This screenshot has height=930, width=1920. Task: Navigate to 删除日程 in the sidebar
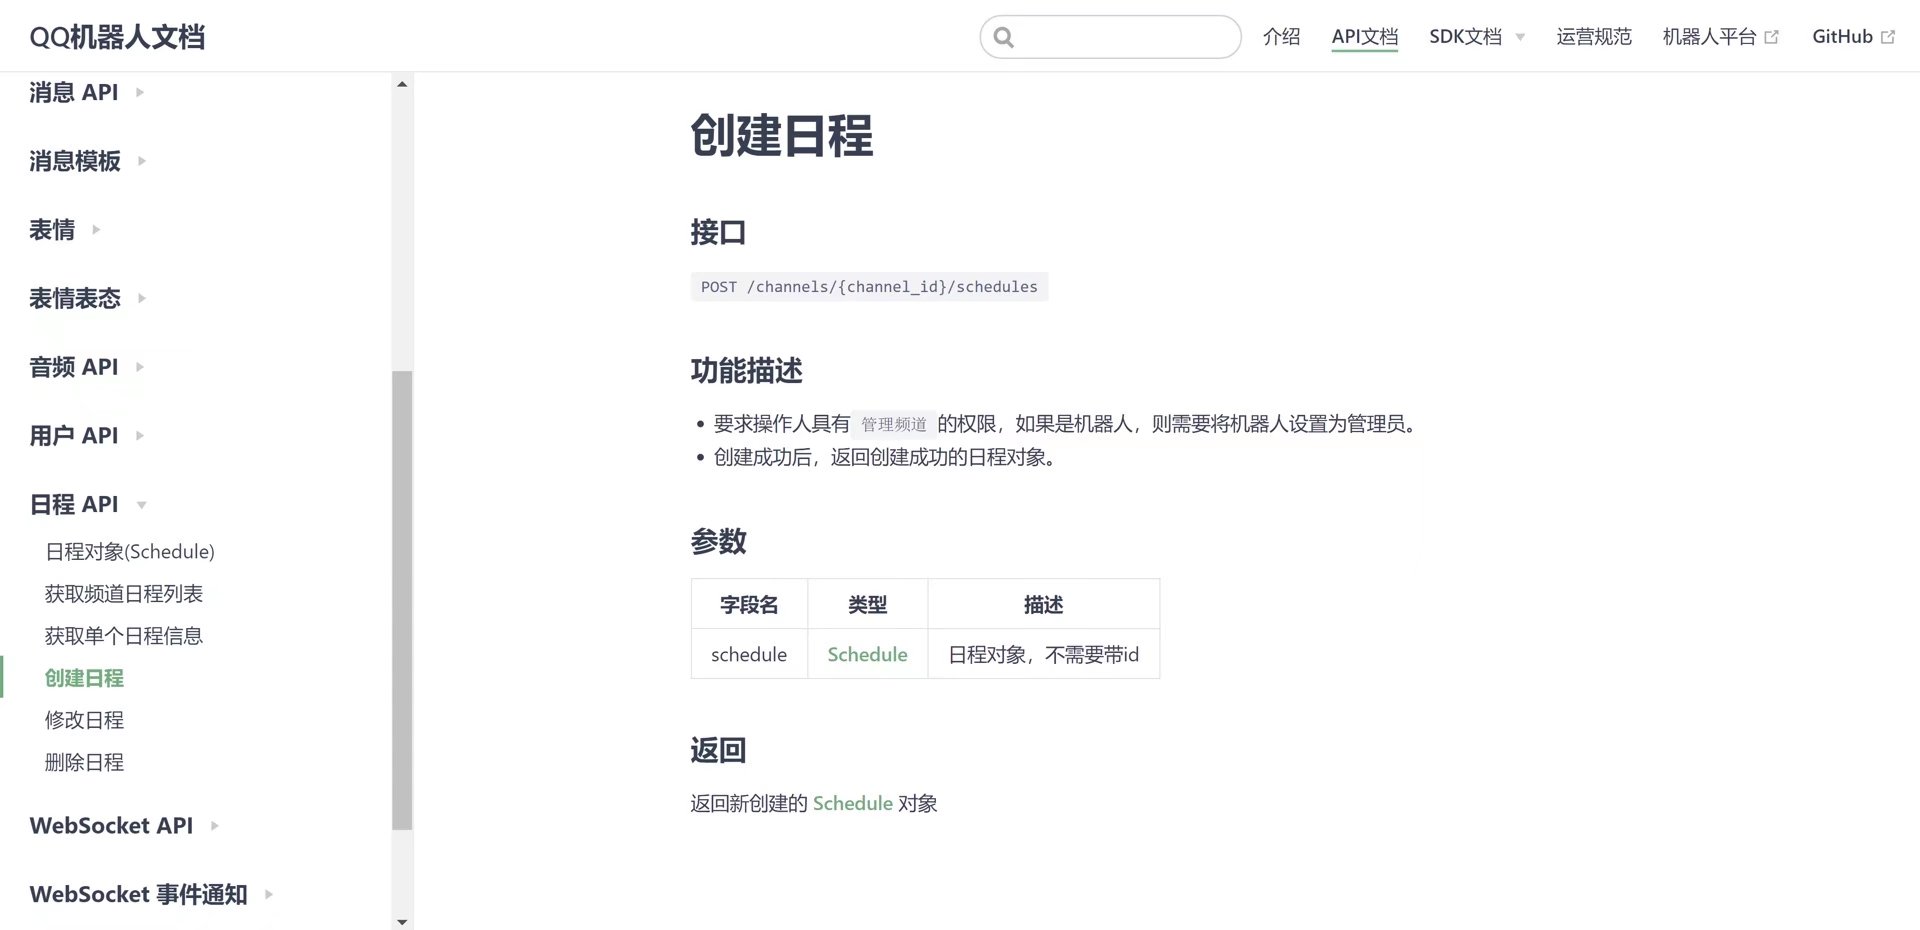84,762
